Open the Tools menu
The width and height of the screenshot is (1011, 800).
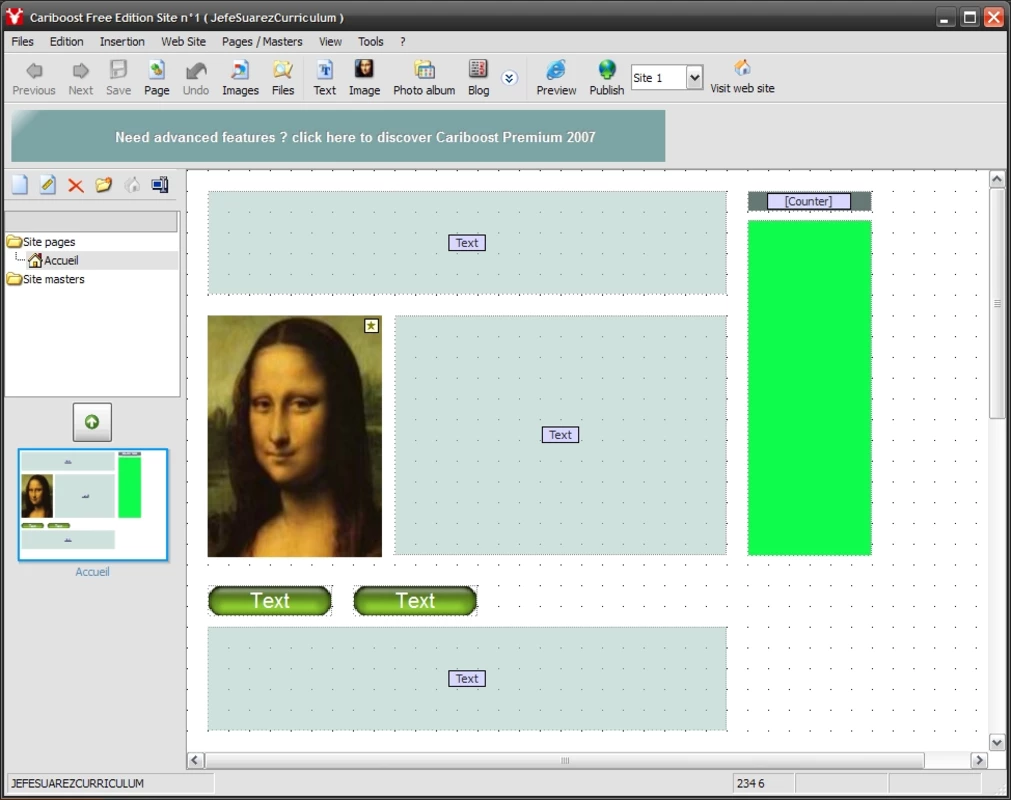tap(371, 41)
